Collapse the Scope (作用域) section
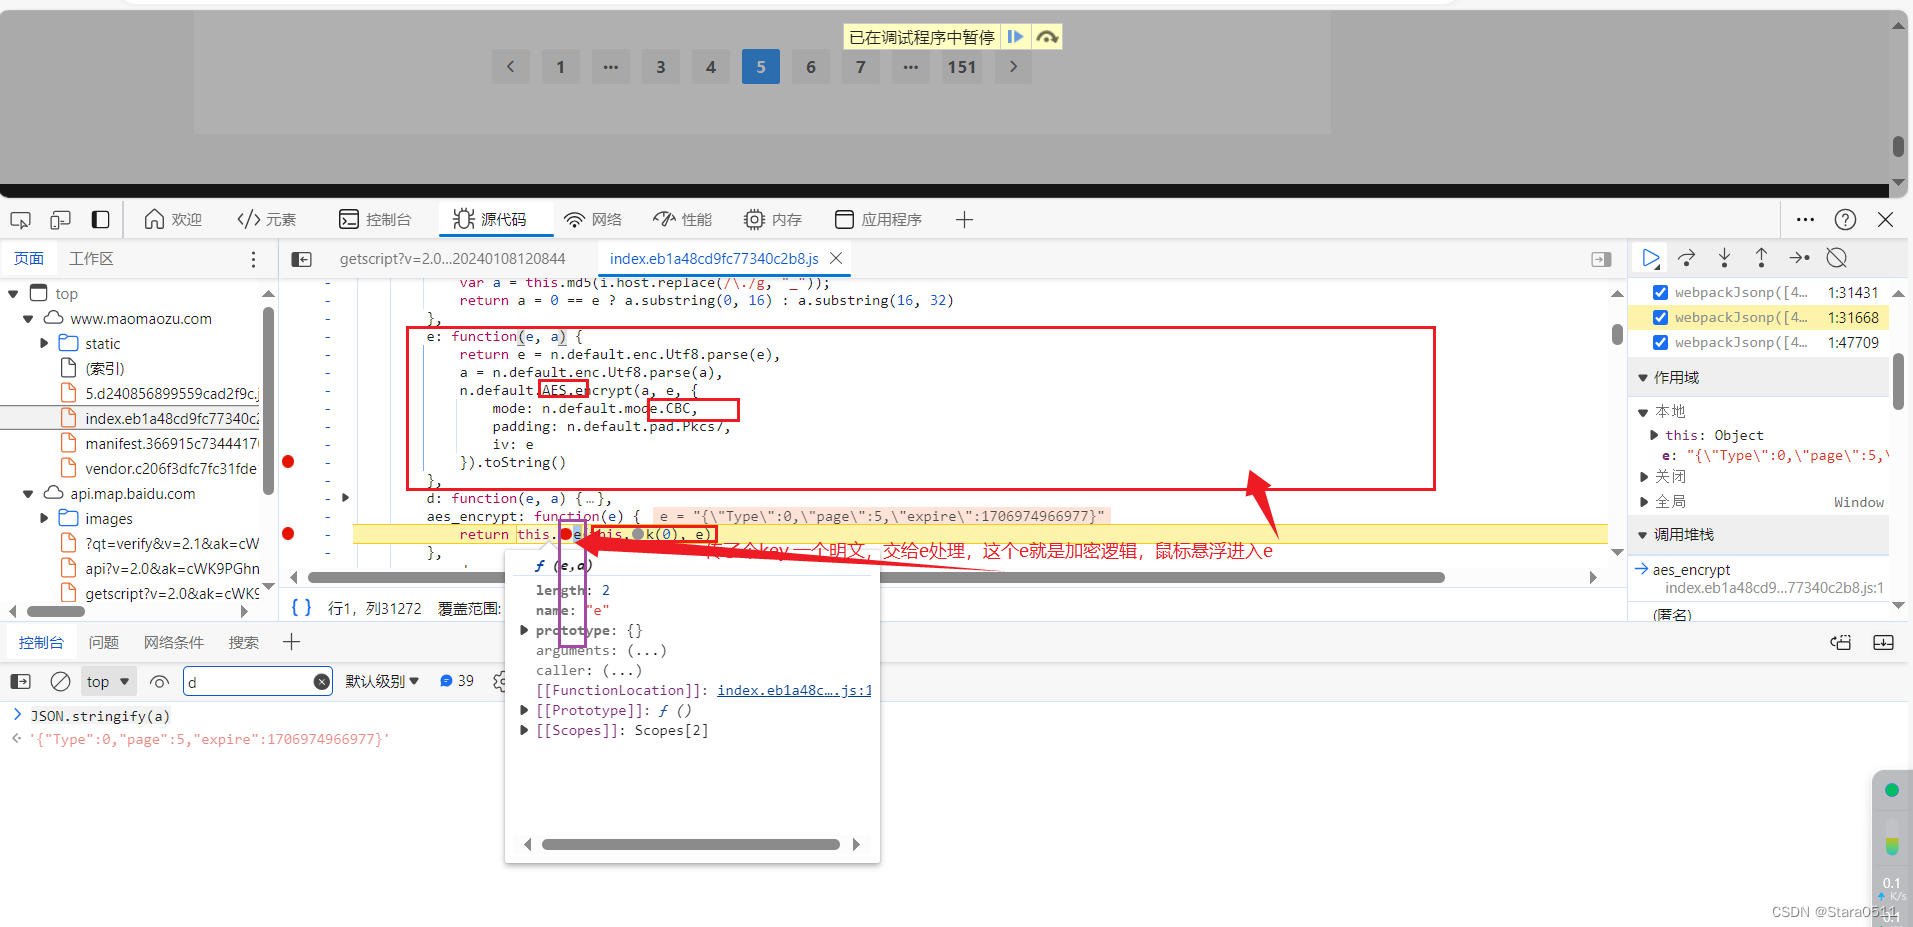This screenshot has height=927, width=1913. click(1642, 378)
